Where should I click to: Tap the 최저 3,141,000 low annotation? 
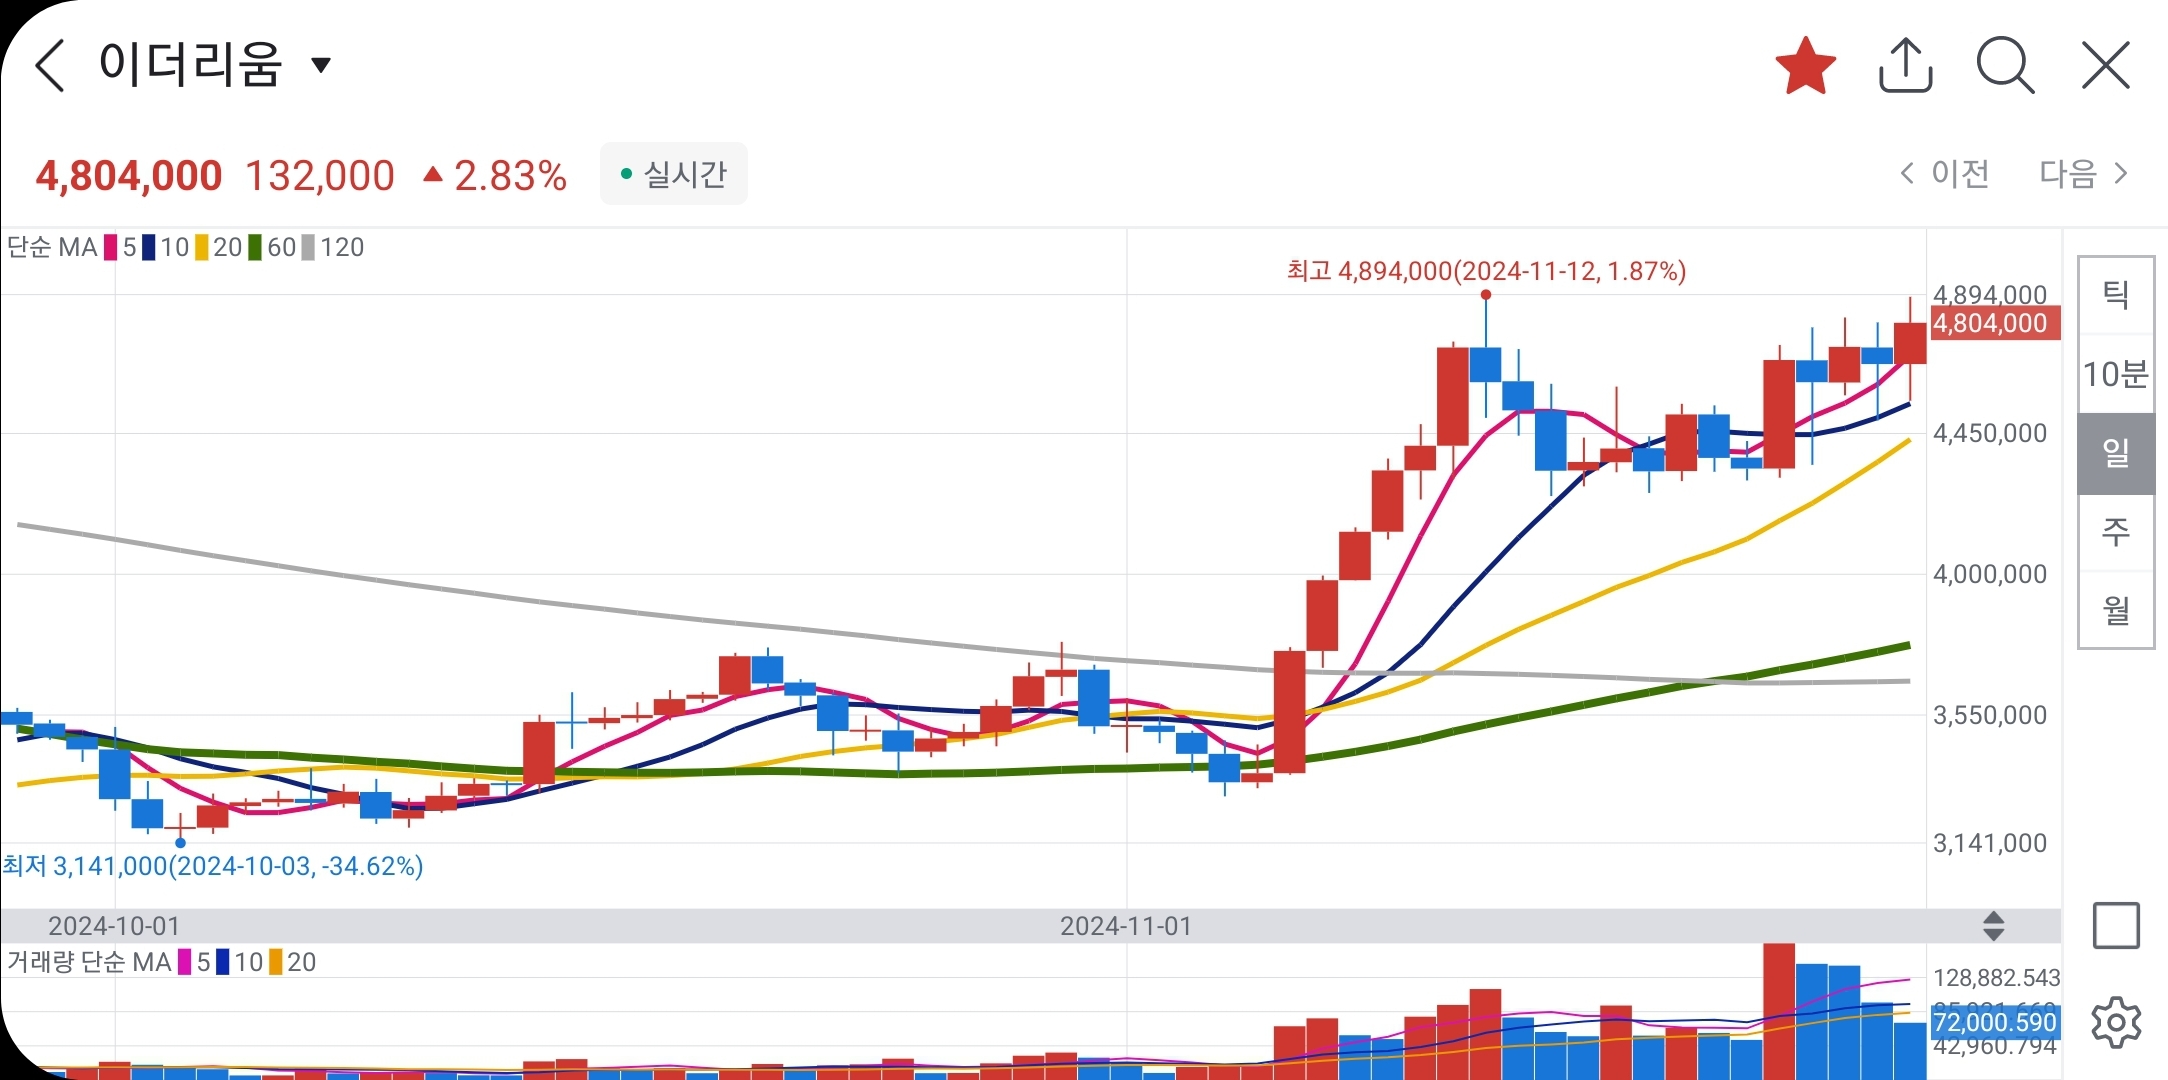pyautogui.click(x=213, y=866)
